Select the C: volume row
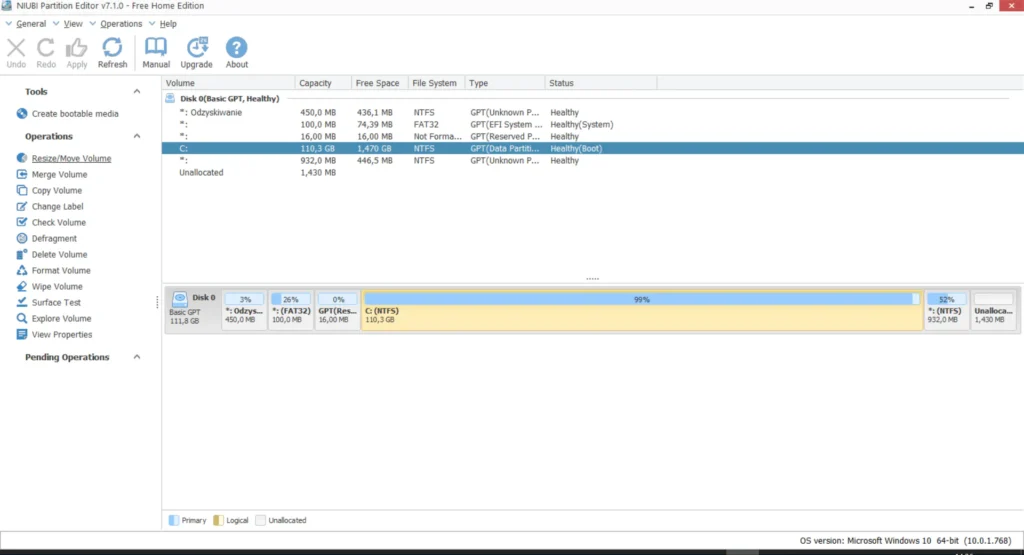 pyautogui.click(x=593, y=148)
